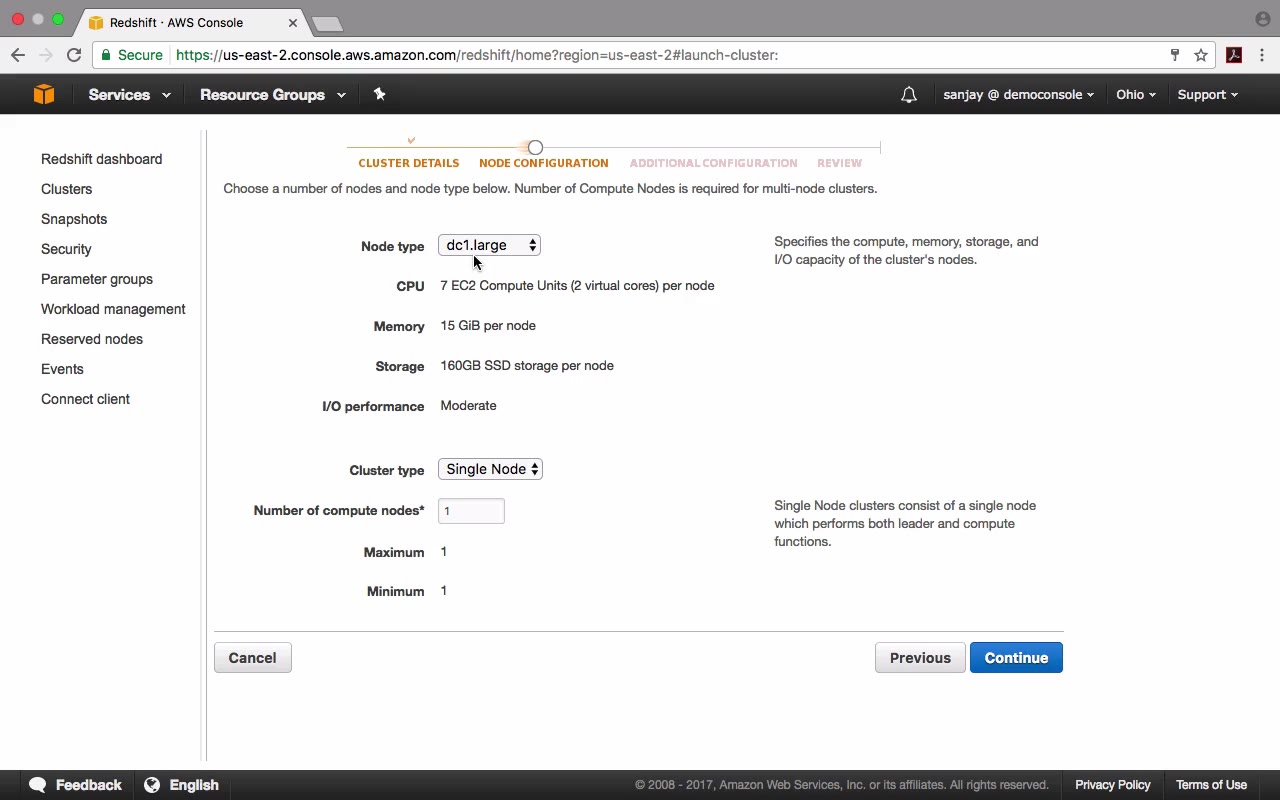The image size is (1280, 800).
Task: Click the Adobe PDF extension icon
Action: [1234, 55]
